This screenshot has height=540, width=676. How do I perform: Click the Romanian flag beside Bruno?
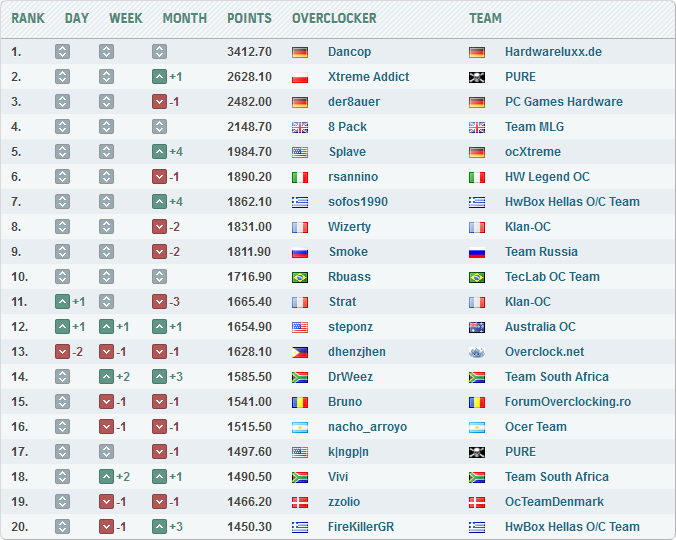[x=300, y=403]
